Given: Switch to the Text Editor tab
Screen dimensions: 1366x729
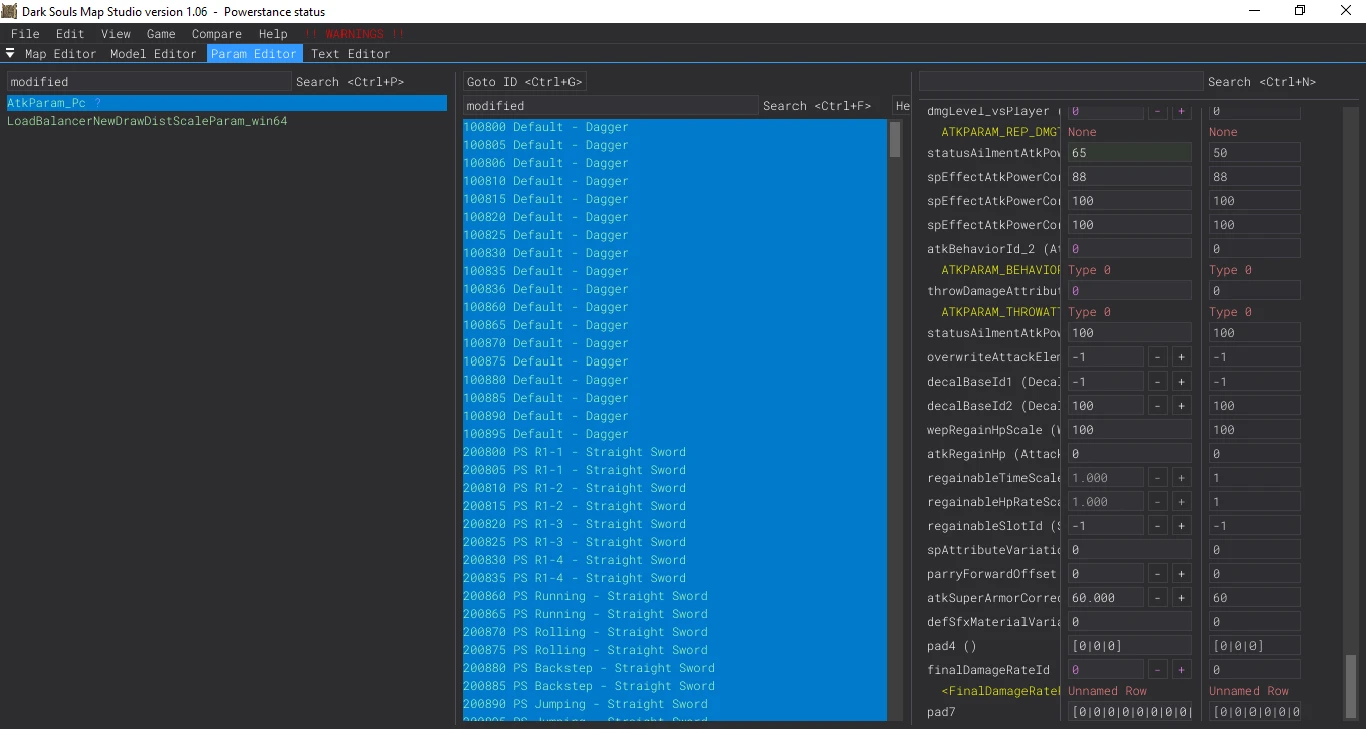Looking at the screenshot, I should pos(350,54).
